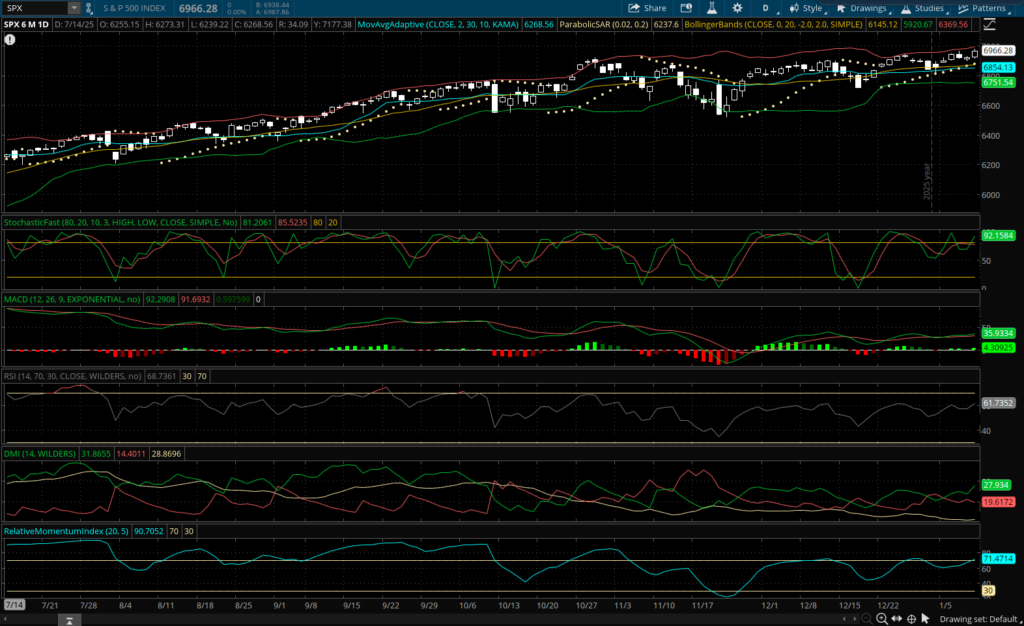This screenshot has height=626, width=1024.
Task: Click the symbol link icon beside the SPX field
Action: tap(89, 8)
